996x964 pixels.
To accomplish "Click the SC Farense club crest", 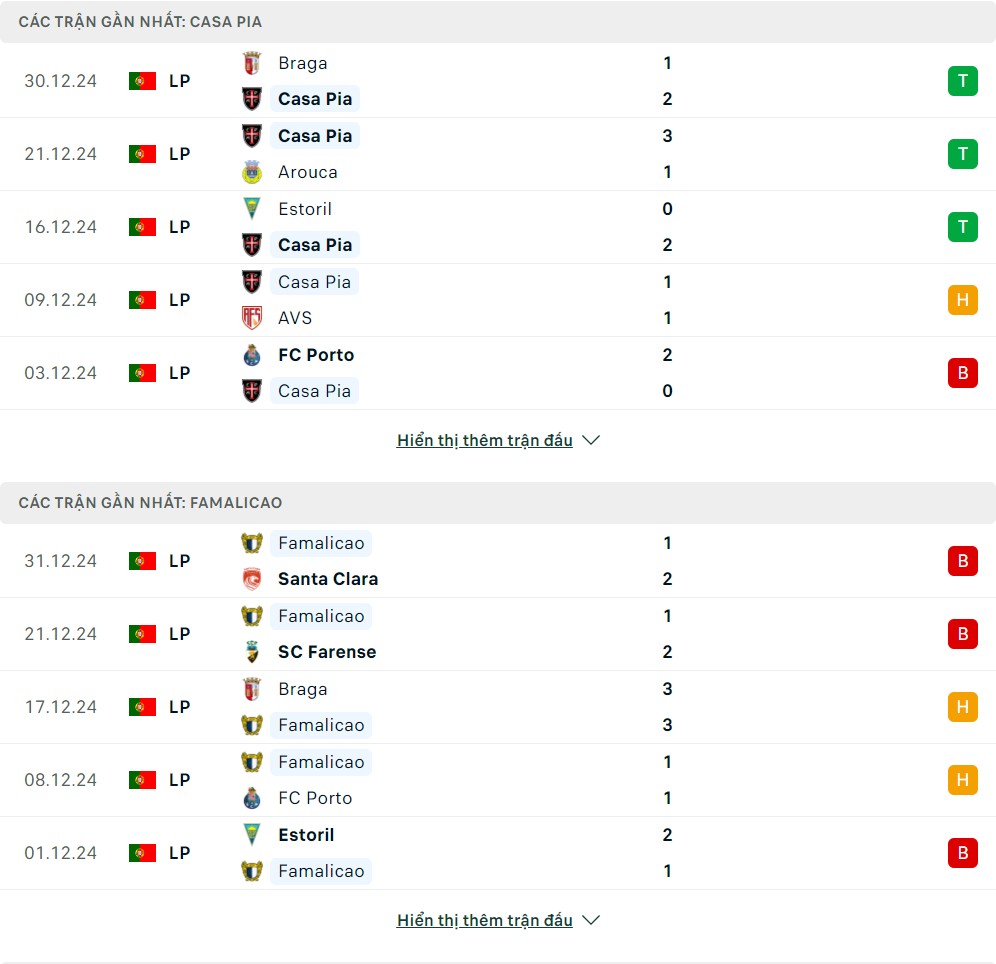I will click(x=252, y=652).
